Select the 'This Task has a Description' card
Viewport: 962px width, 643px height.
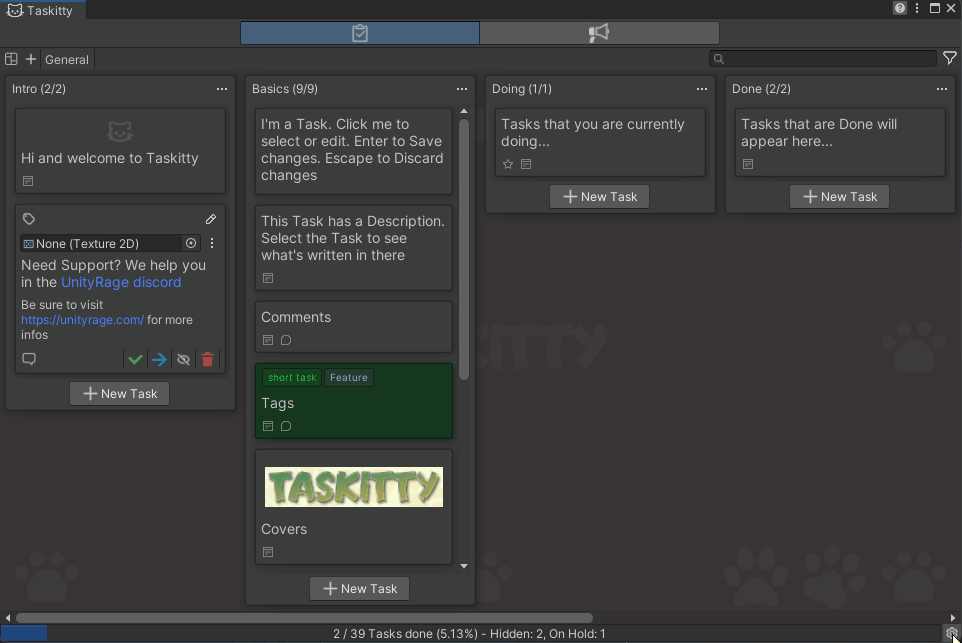tap(353, 247)
